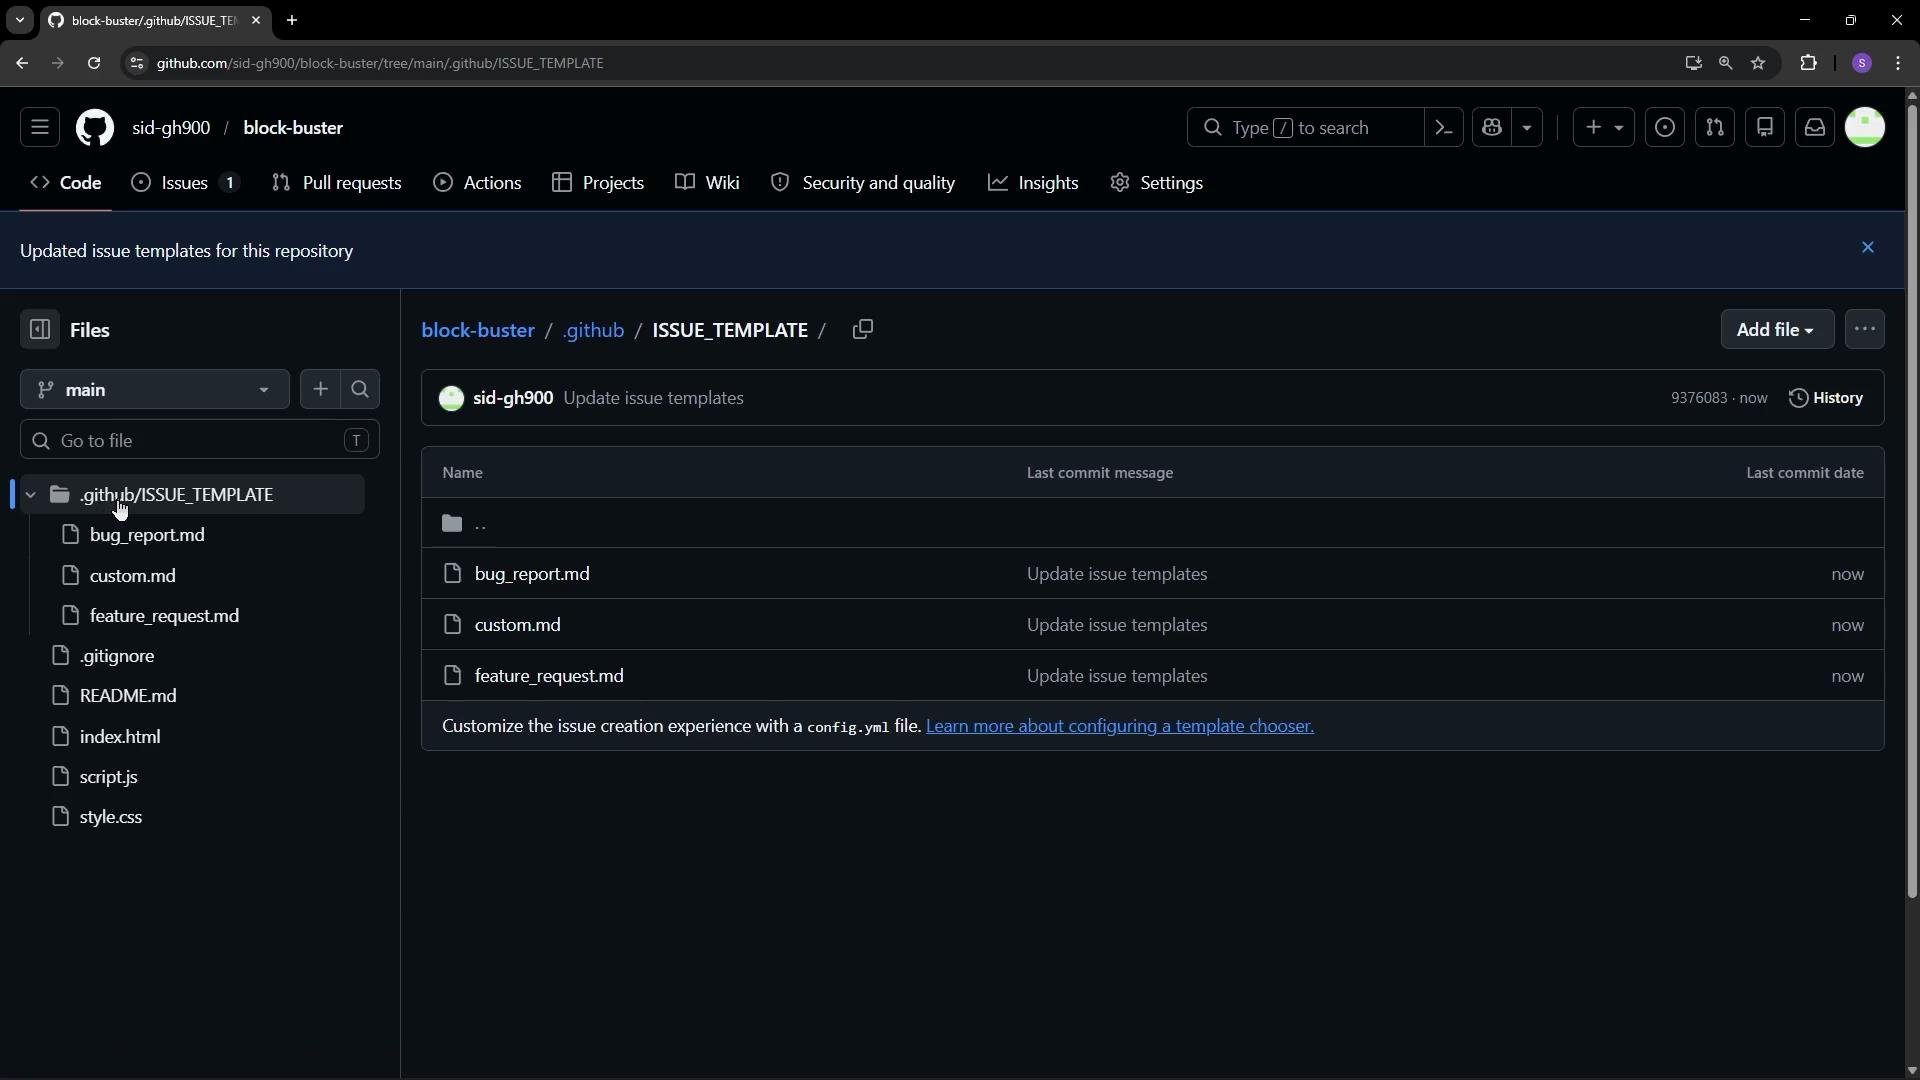
Task: Open feature_request.md in file tree
Action: (164, 616)
